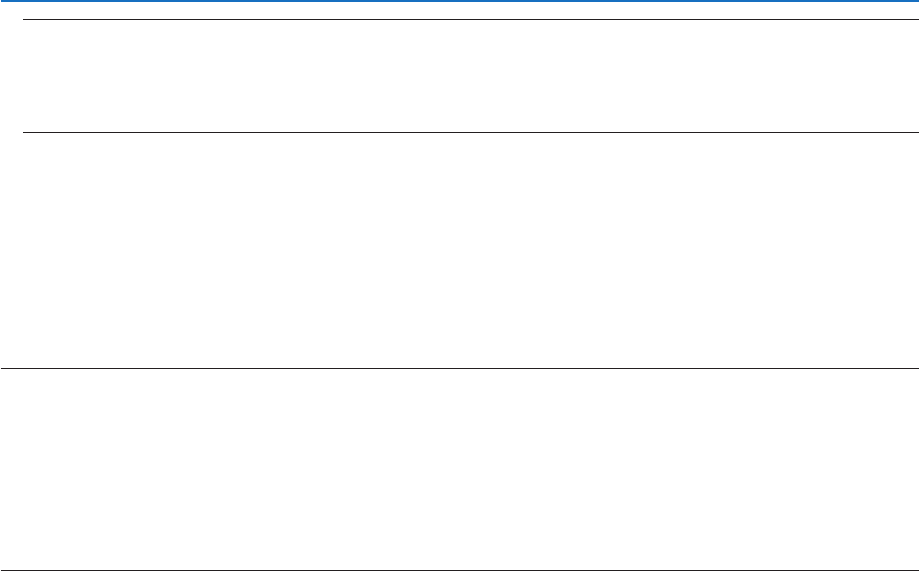919x571 pixels.
Task: Click inside the indented blank box at top
Action: [x=470, y=76]
